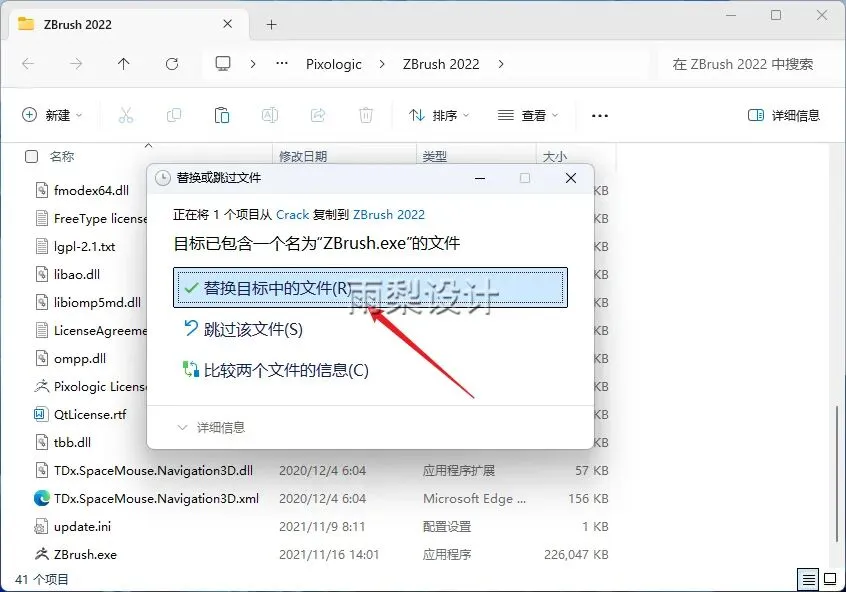This screenshot has width=846, height=592.
Task: Select update.ini file
Action: (82, 527)
